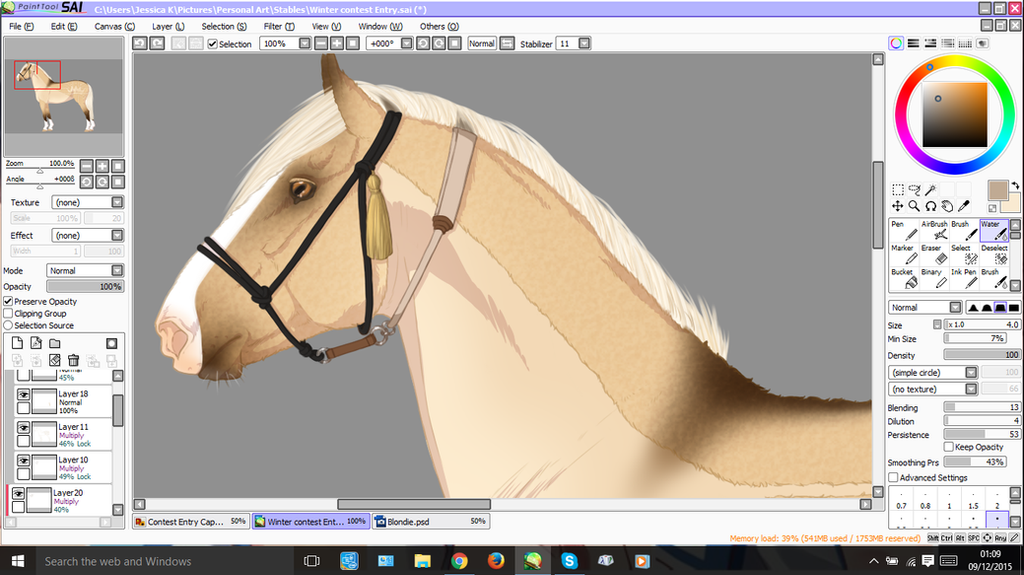1024x575 pixels.
Task: Select the AirBrush tool
Action: coord(934,231)
